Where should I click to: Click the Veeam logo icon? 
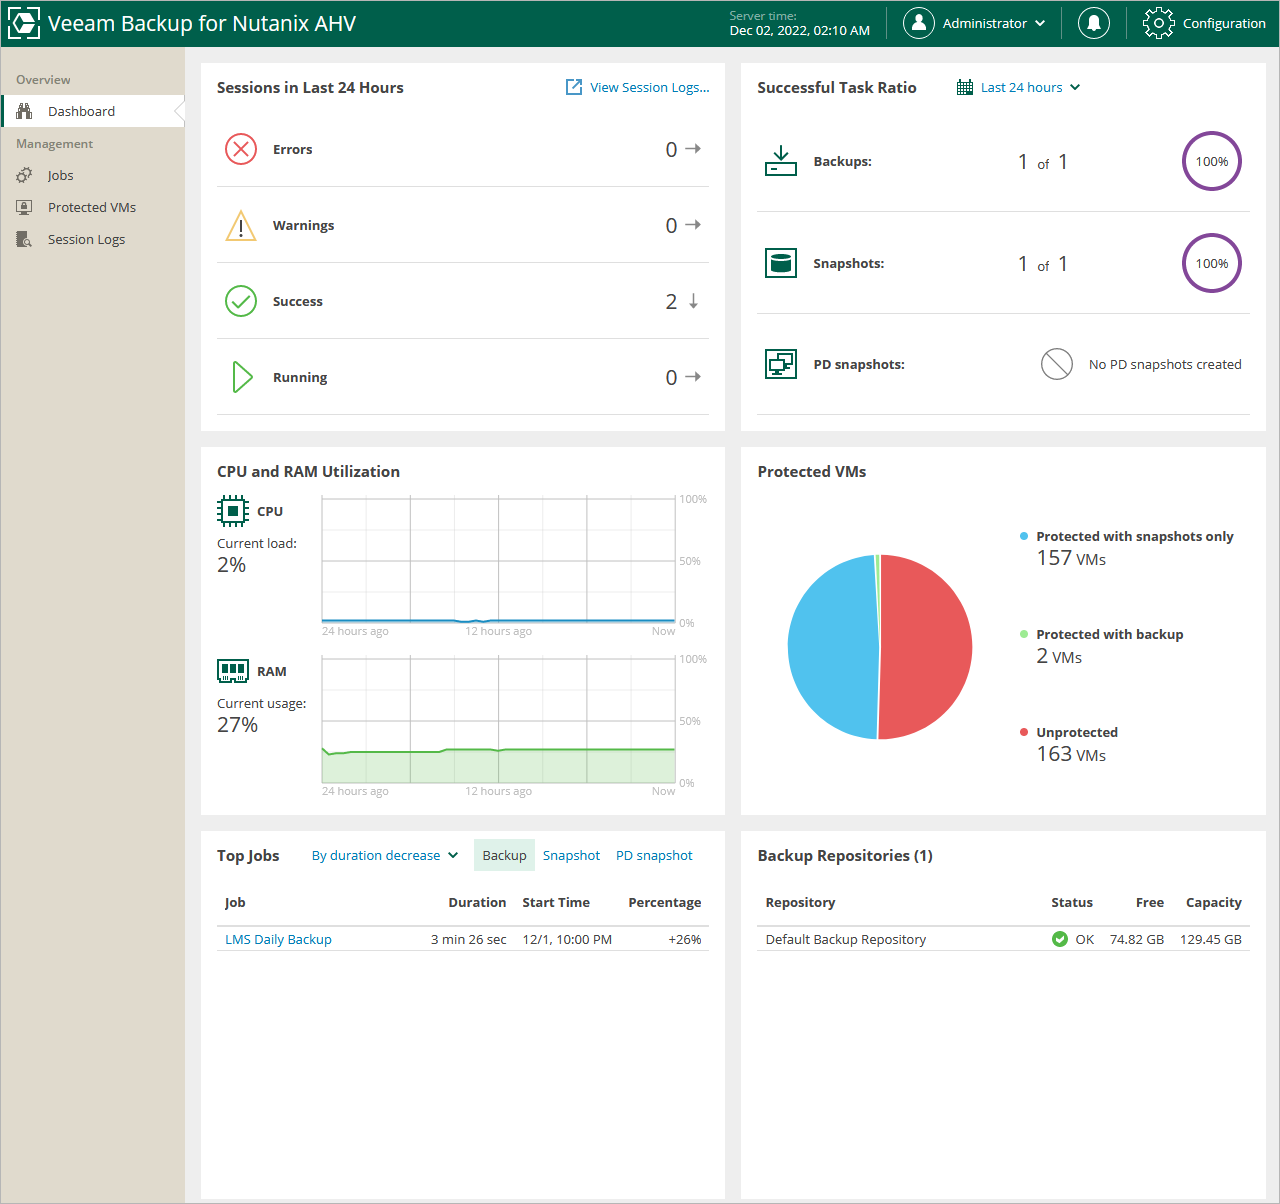click(x=24, y=23)
